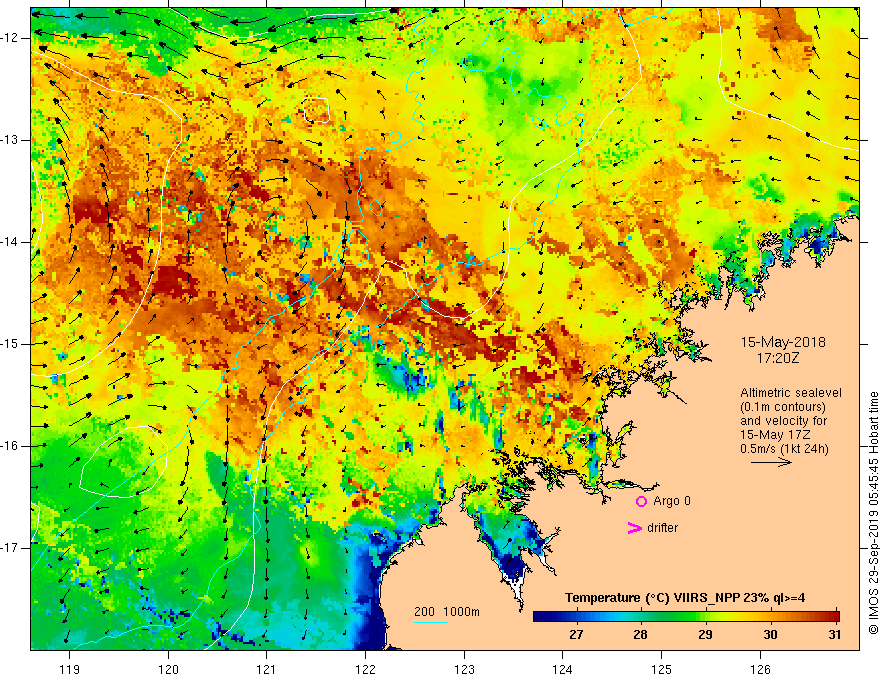
Task: Click the temperature color bar
Action: [686, 616]
